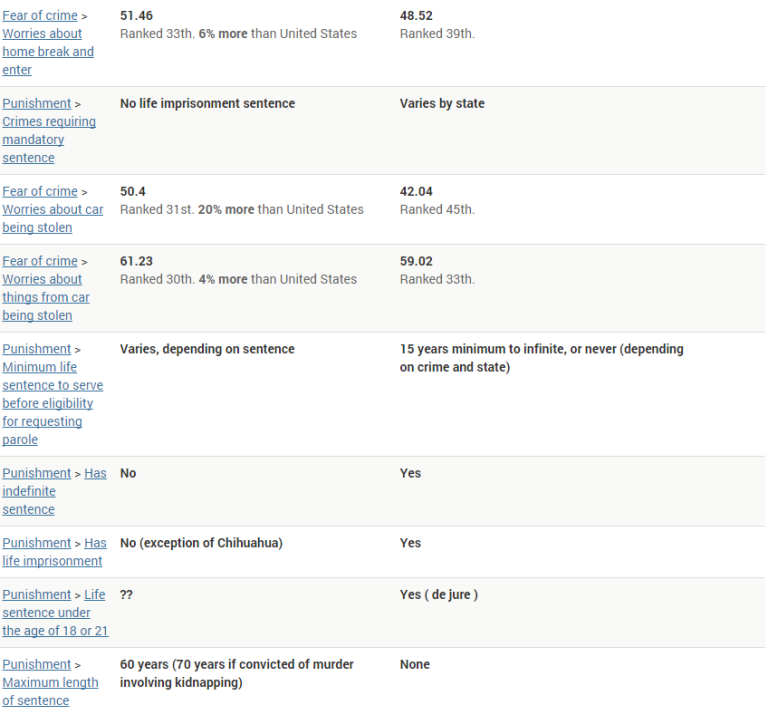Click 'Fear of crime' in the 50.4 row
The image size is (768, 715).
40,192
